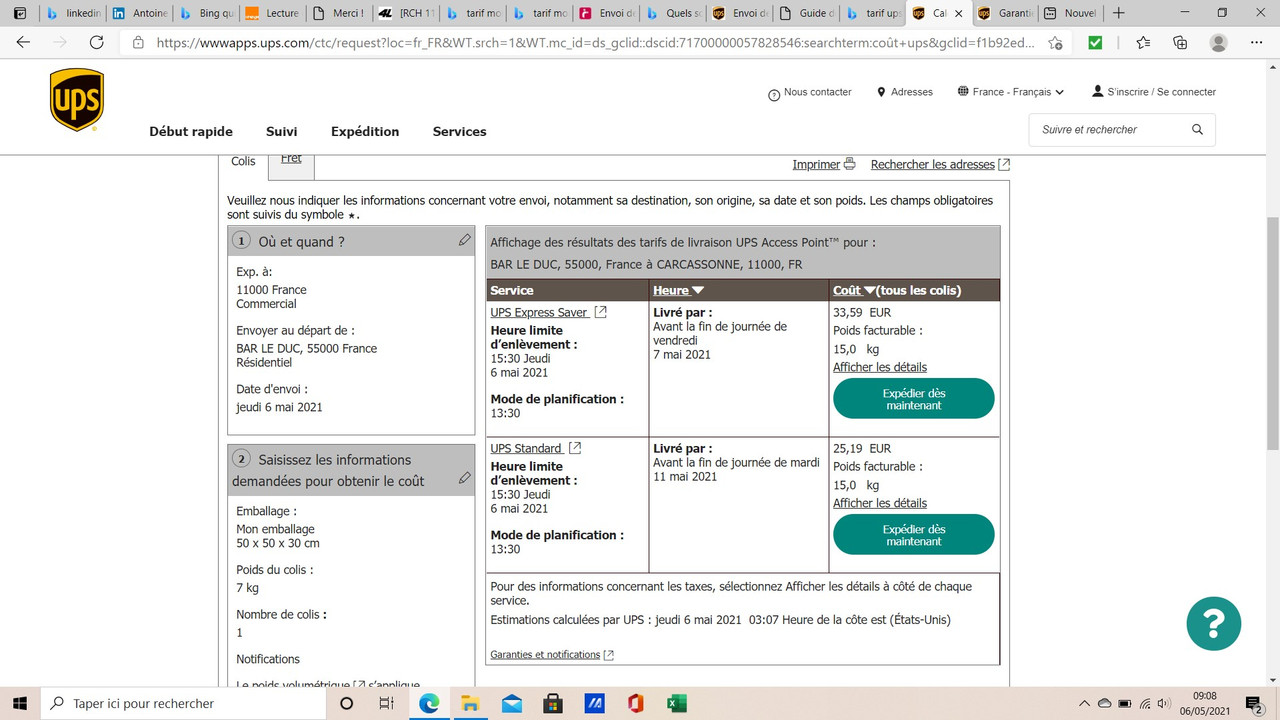Open 'Début rapide' menu
This screenshot has width=1280, height=720.
tap(191, 132)
